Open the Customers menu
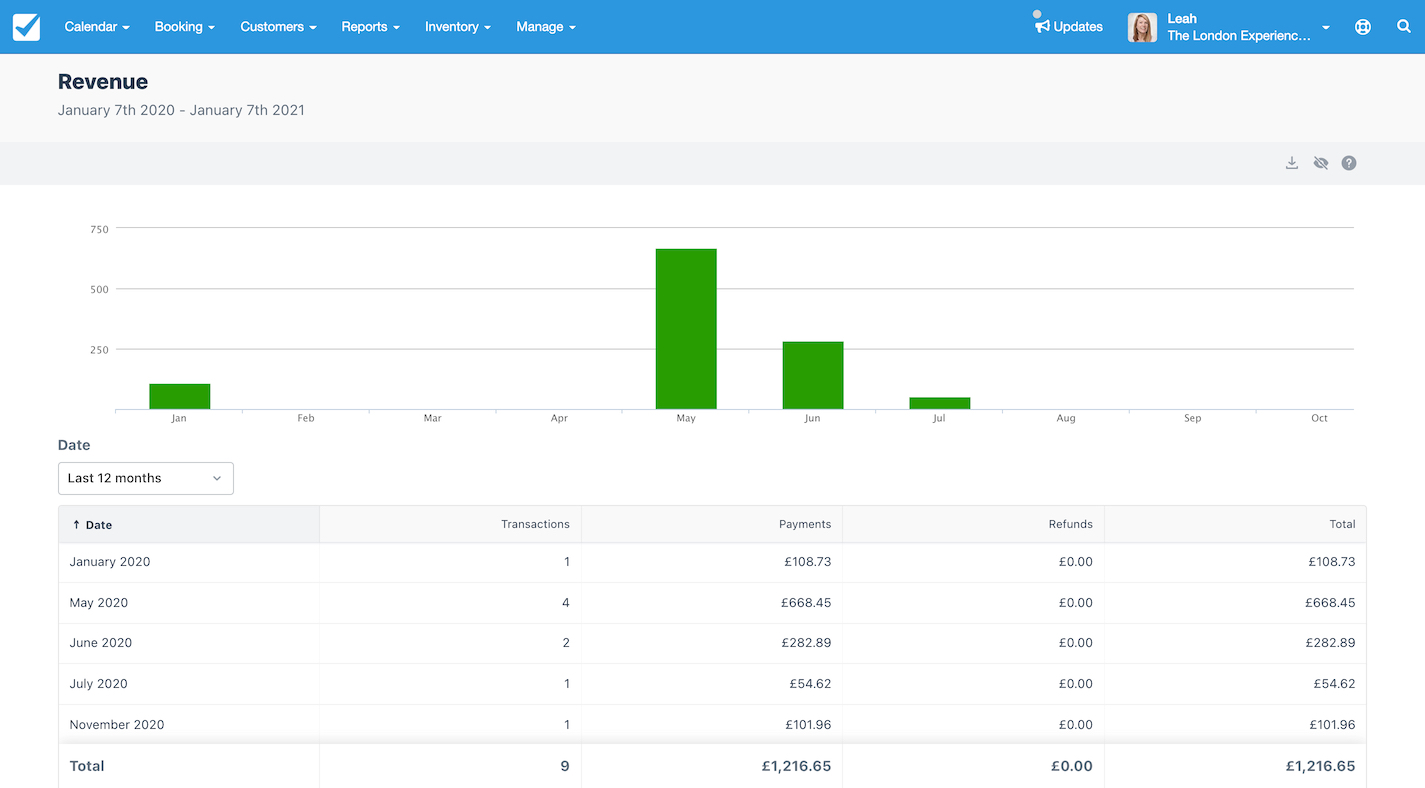Image resolution: width=1425 pixels, height=788 pixels. 278,27
